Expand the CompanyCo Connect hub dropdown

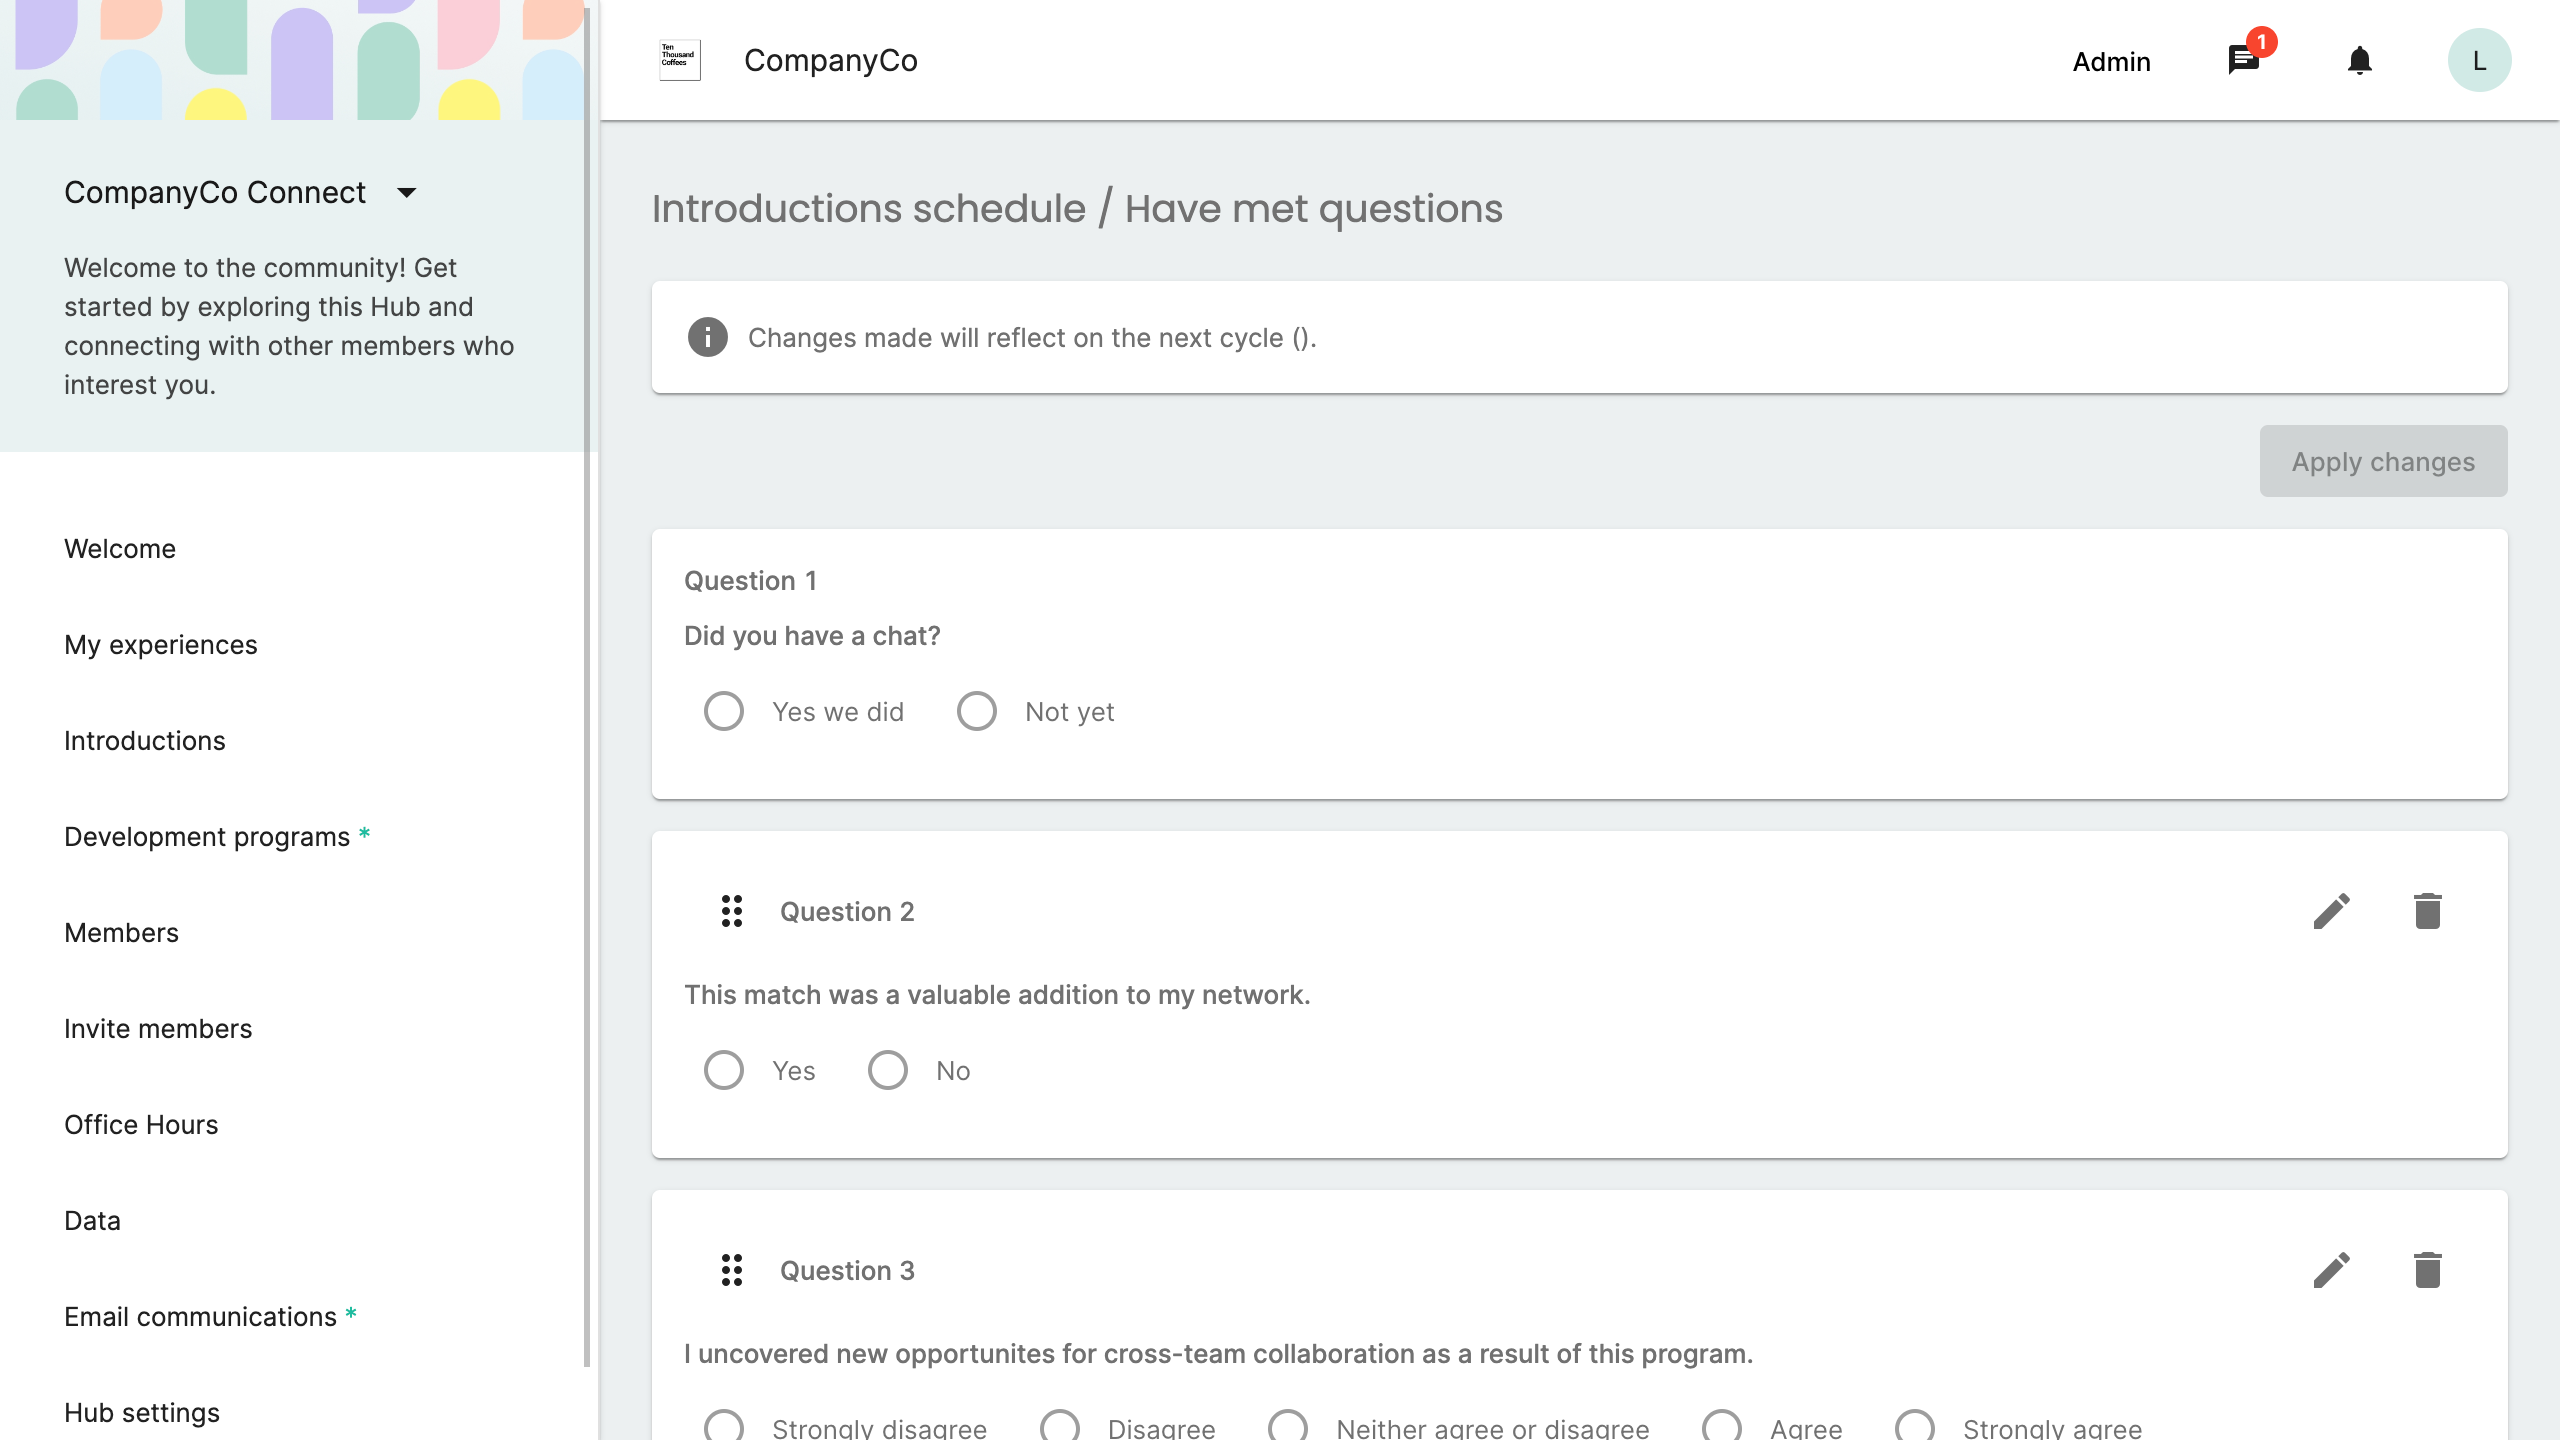tap(406, 193)
